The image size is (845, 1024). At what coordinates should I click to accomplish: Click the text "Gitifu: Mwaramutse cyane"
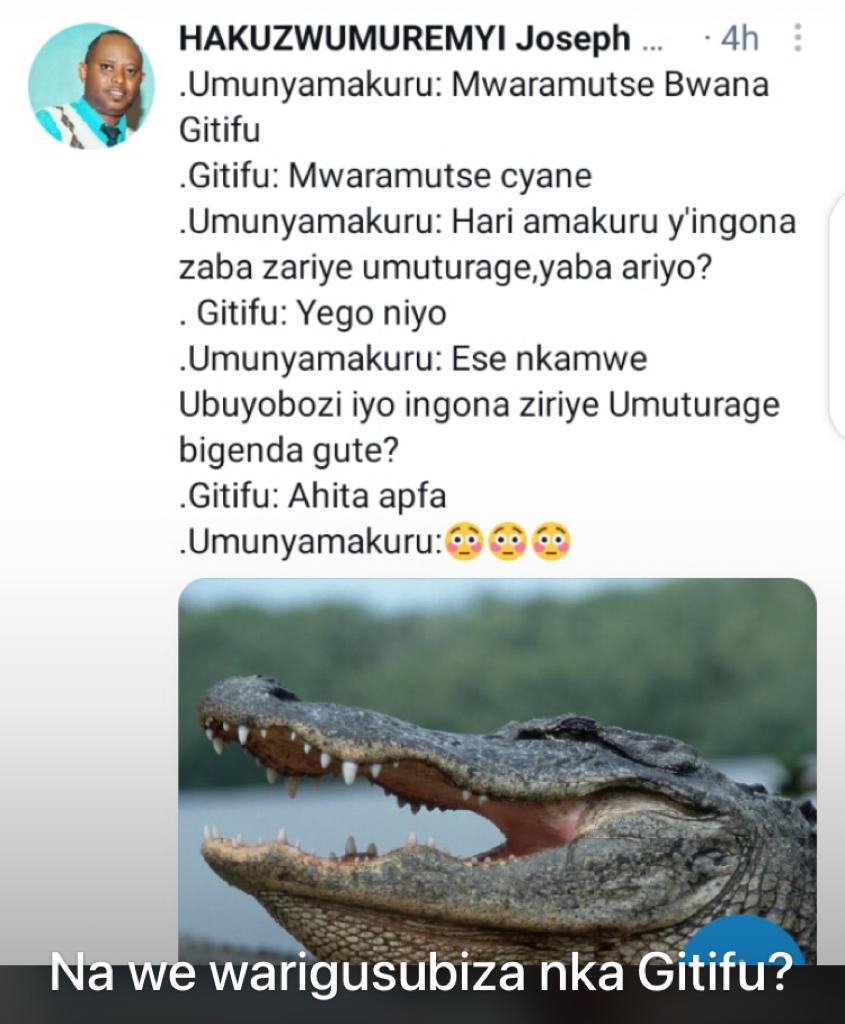pos(385,176)
